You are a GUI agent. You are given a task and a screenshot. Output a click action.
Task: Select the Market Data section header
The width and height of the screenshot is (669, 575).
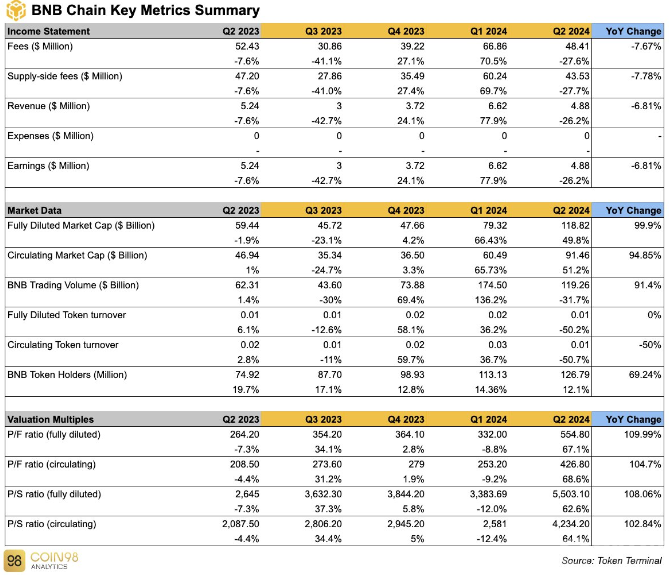[x=35, y=210]
